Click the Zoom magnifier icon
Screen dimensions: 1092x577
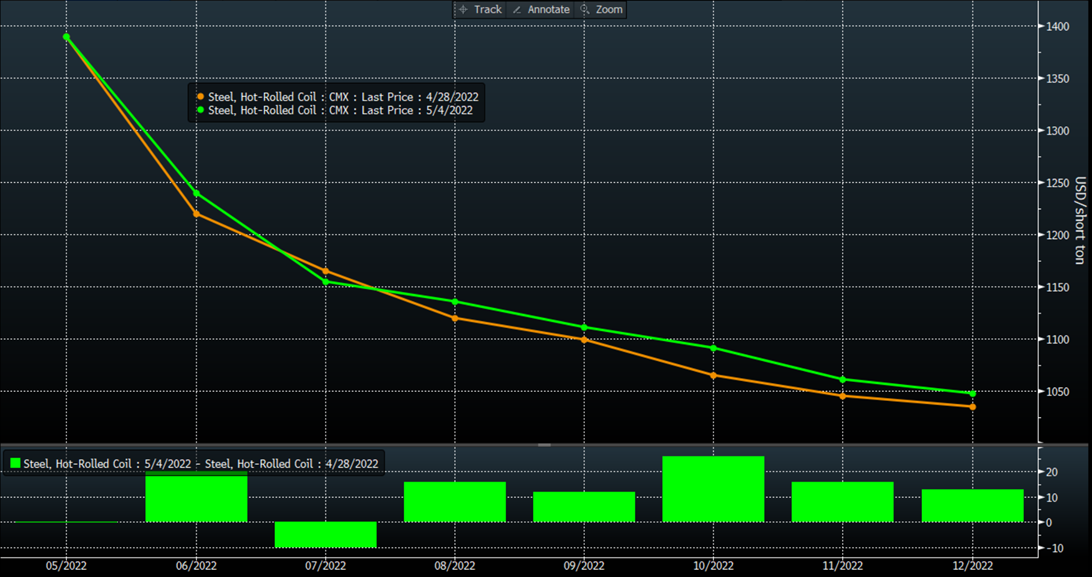(x=585, y=10)
